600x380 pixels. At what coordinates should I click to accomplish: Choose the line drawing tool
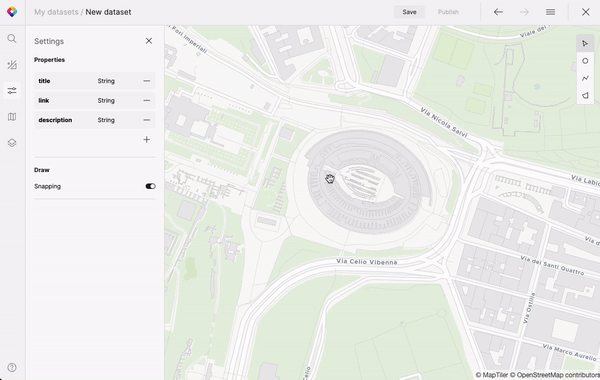[x=585, y=78]
